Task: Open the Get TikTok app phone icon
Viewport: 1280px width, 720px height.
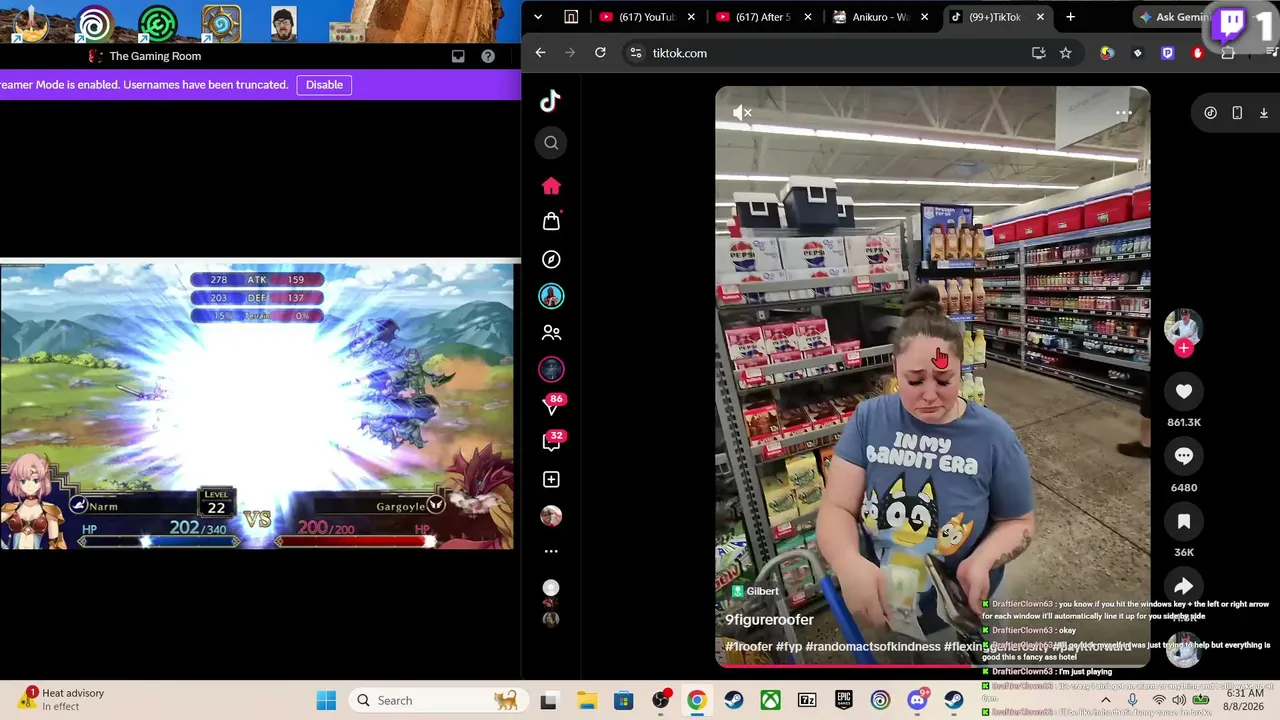Action: (1237, 113)
